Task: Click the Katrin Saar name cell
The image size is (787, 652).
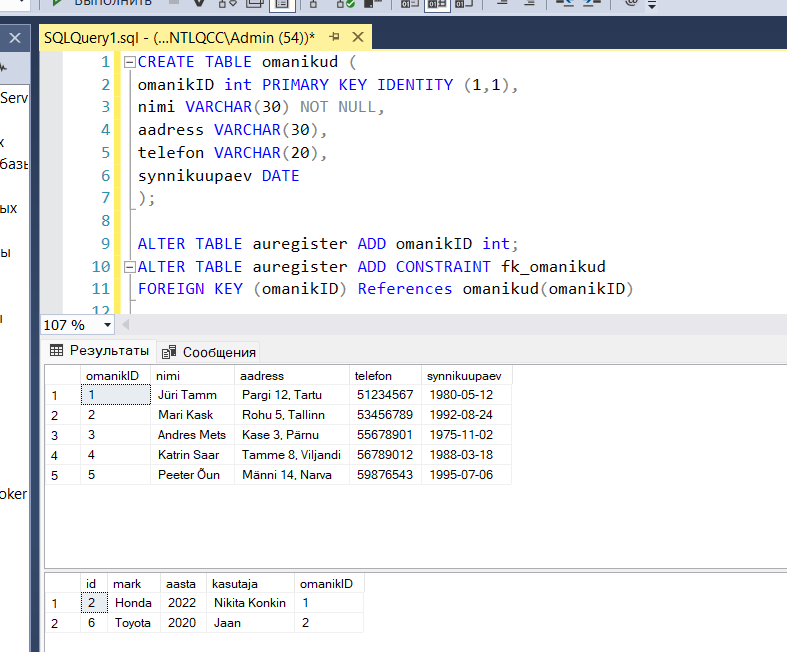Action: [x=192, y=455]
